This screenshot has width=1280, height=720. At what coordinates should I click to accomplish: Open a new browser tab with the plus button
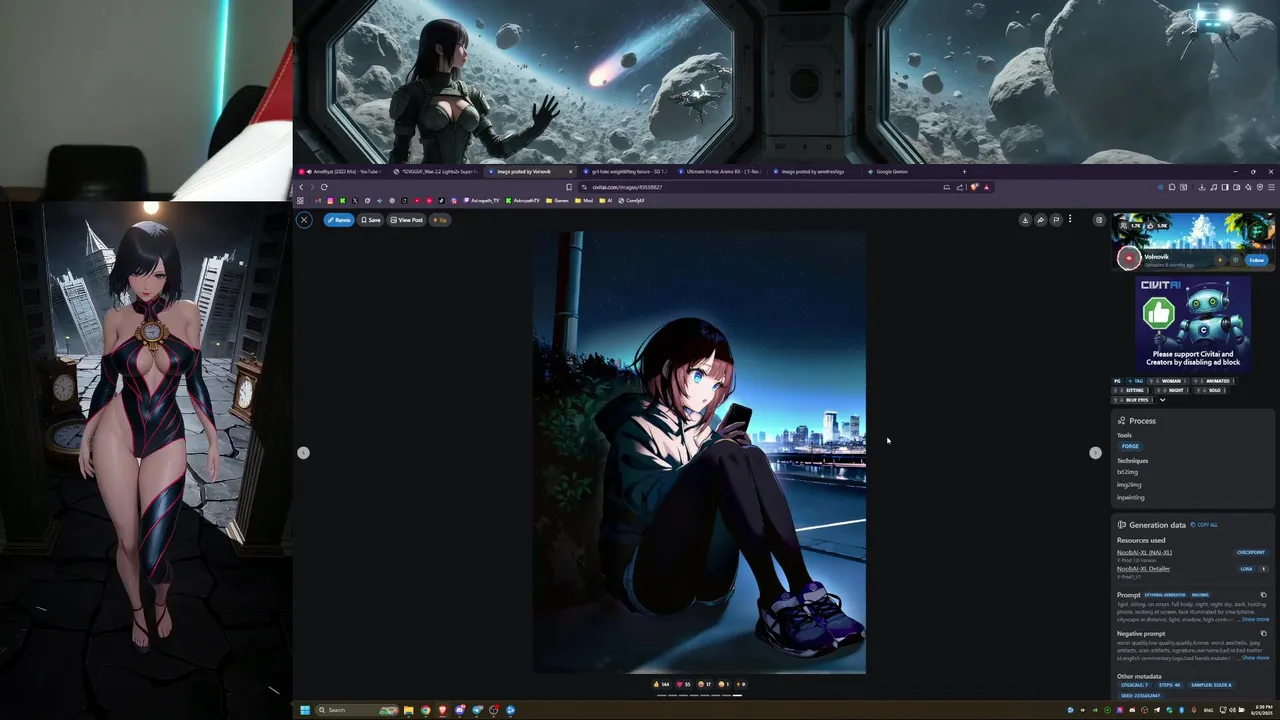click(x=964, y=172)
